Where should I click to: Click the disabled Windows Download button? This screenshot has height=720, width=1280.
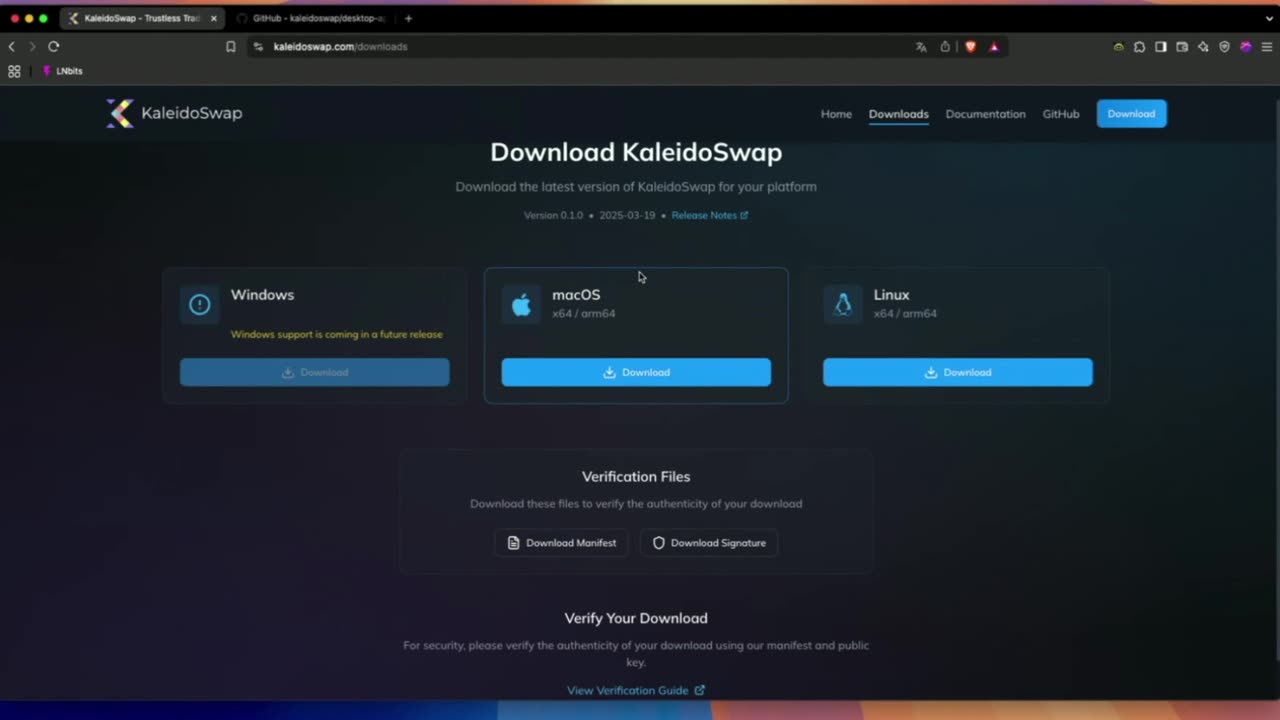coord(314,372)
